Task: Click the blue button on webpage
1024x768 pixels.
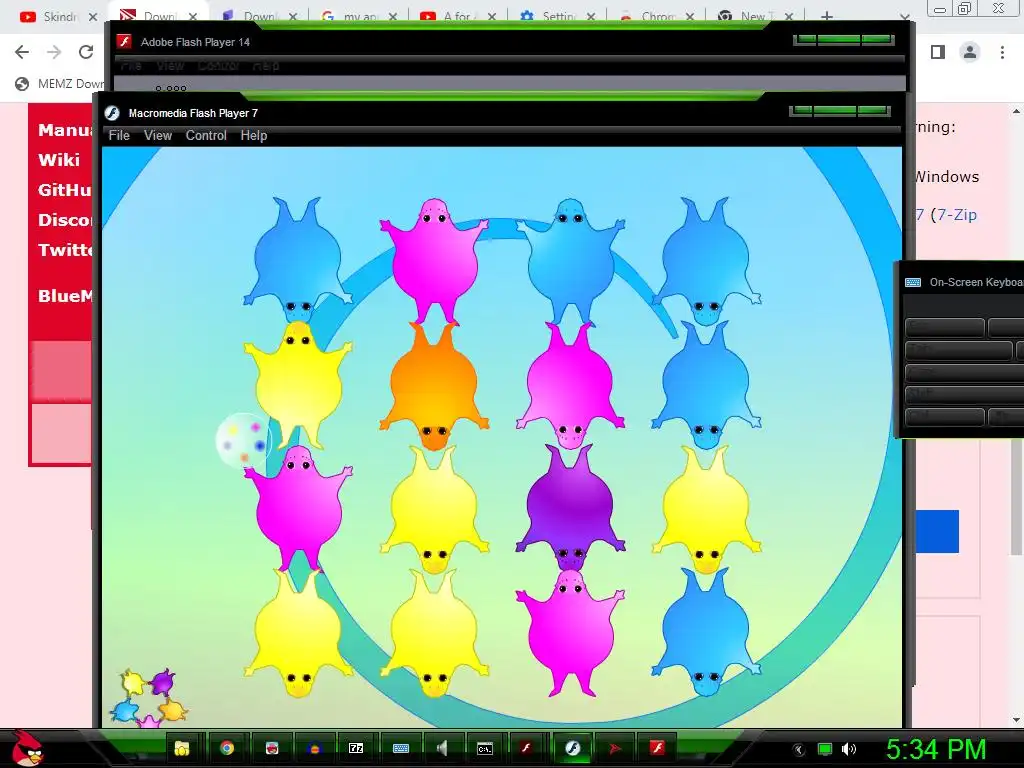Action: pos(936,532)
